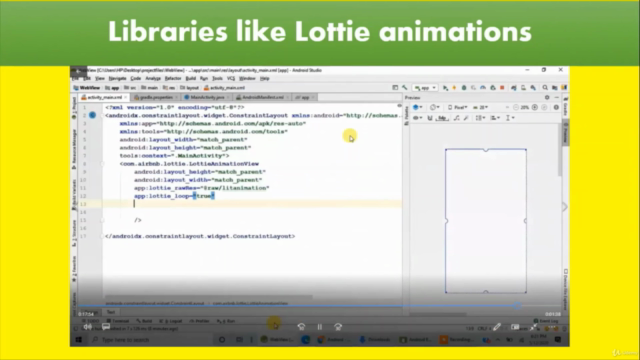The width and height of the screenshot is (640, 360).
Task: Click the layout breadcrumb in navigation bar
Action: [189, 88]
